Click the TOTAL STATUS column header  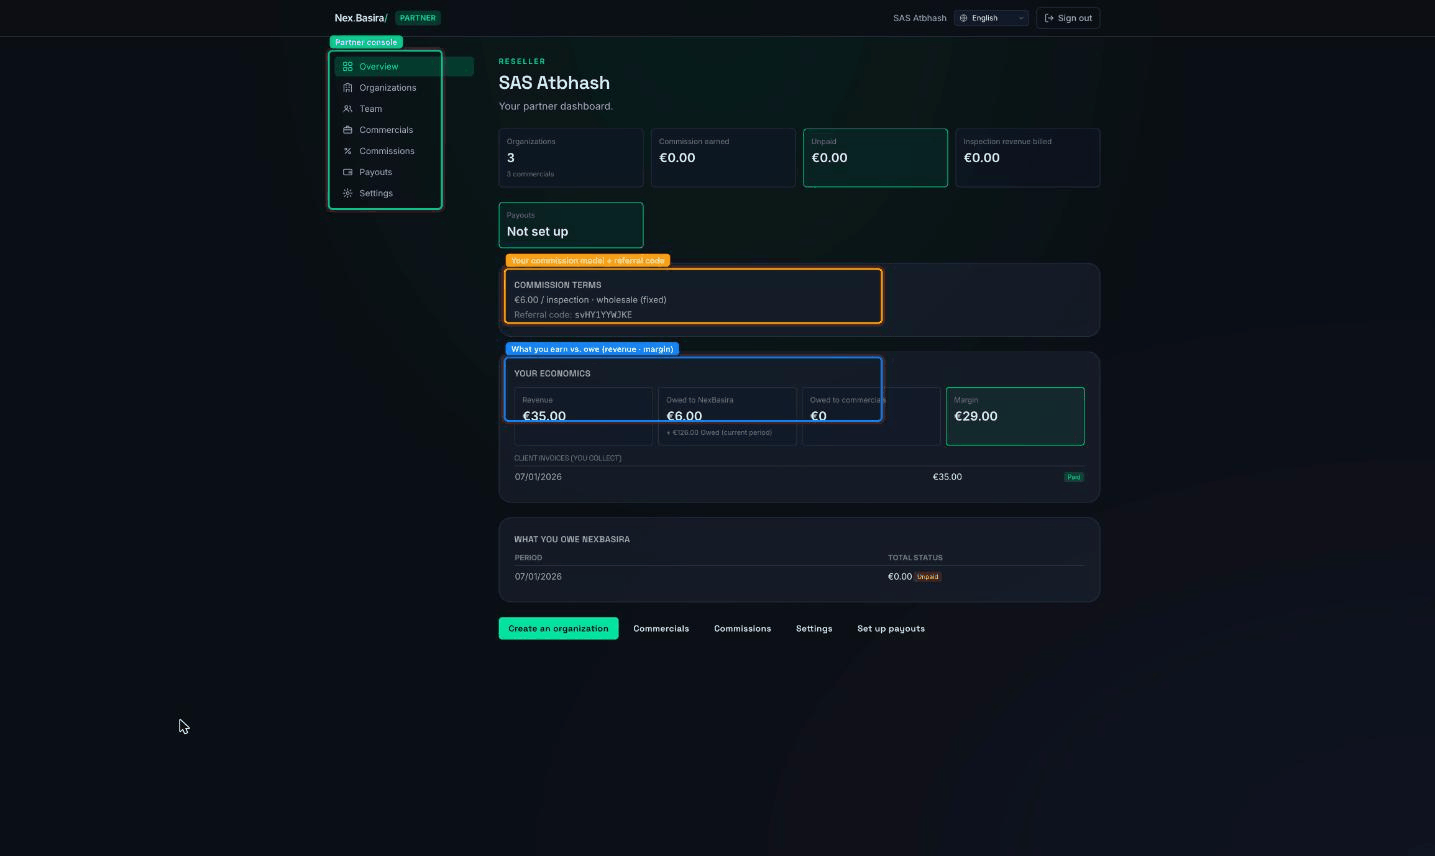click(x=915, y=558)
